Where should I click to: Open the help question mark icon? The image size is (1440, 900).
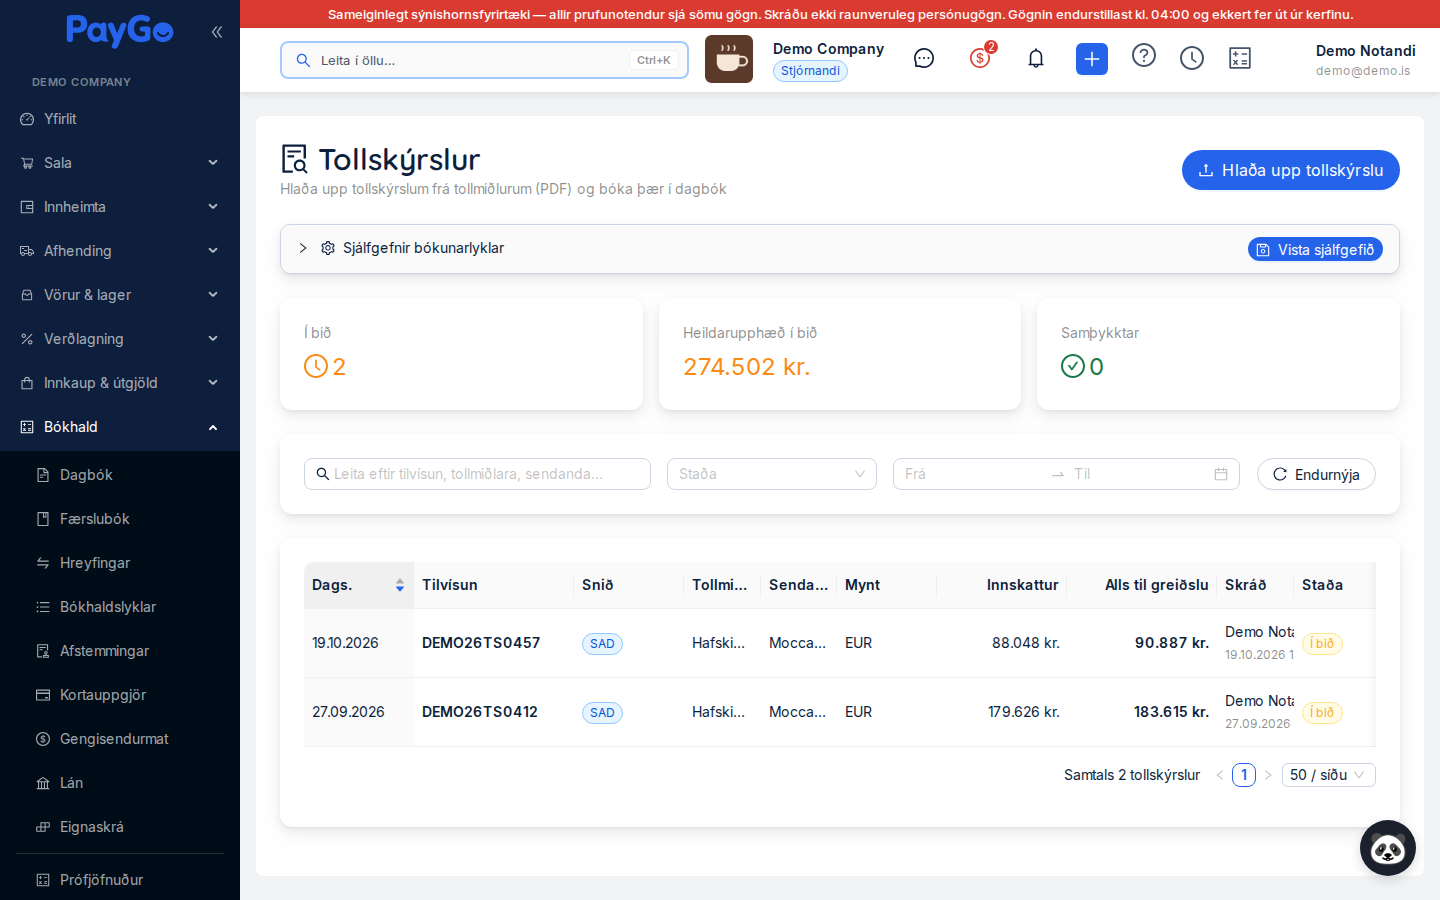tap(1144, 56)
